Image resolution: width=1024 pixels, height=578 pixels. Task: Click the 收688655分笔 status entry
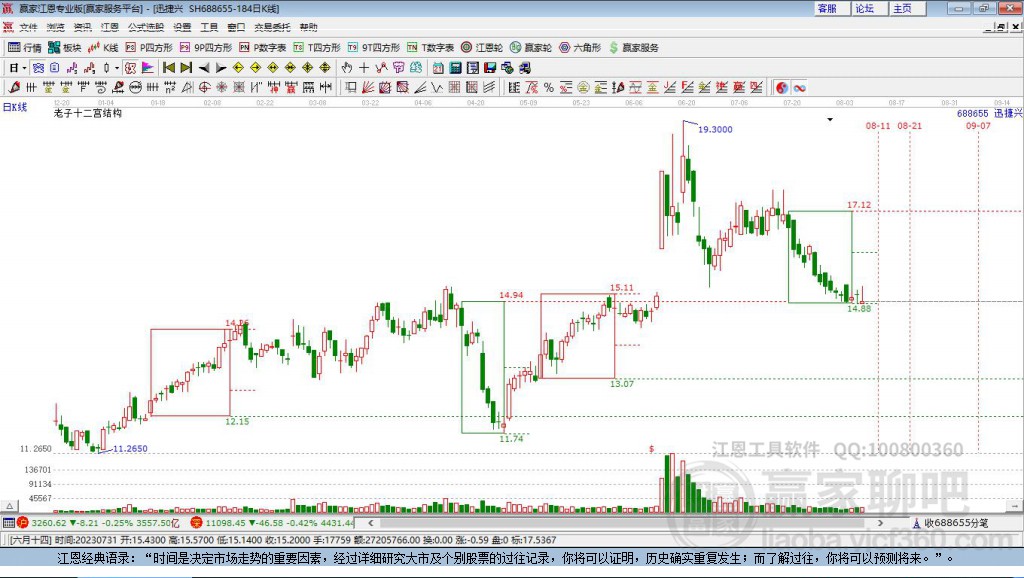tap(951, 522)
